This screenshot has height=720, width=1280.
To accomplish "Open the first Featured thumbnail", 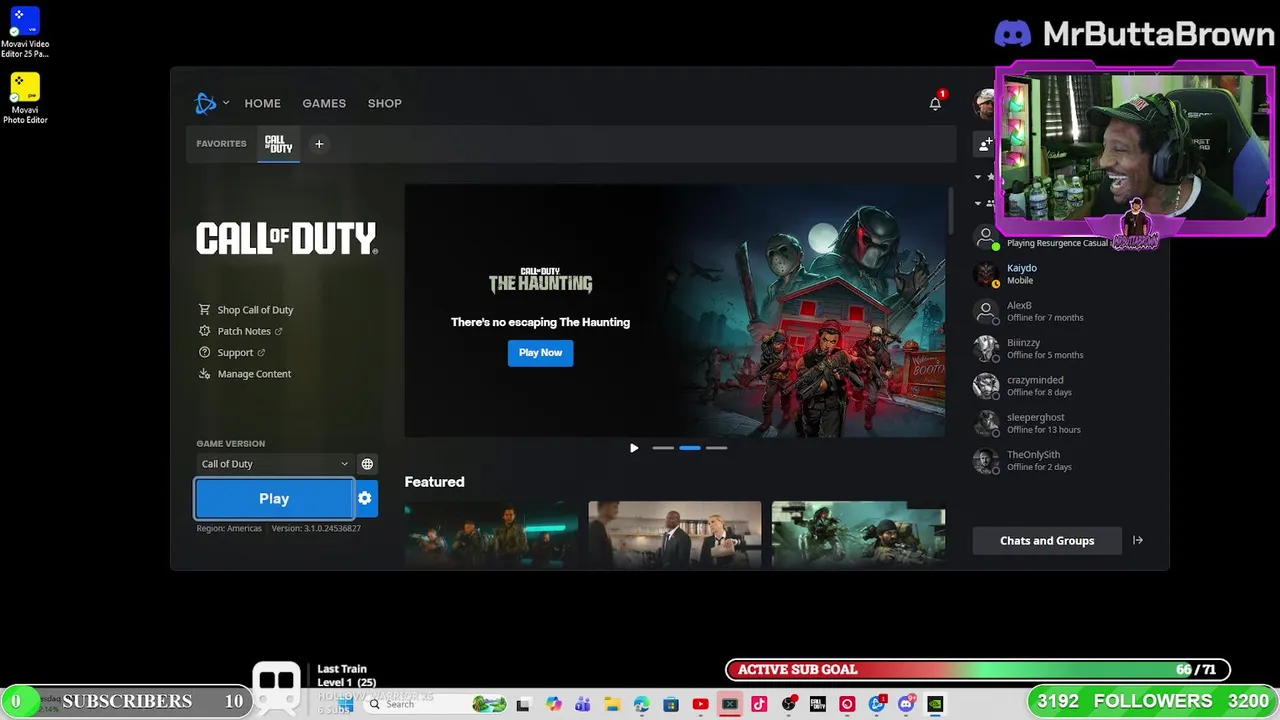I will [491, 535].
